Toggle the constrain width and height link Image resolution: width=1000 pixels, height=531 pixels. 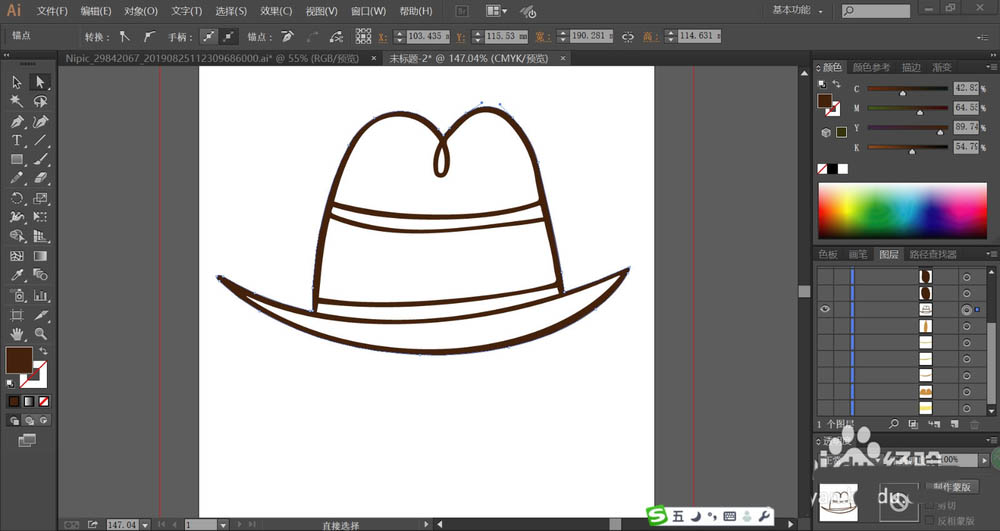click(628, 37)
